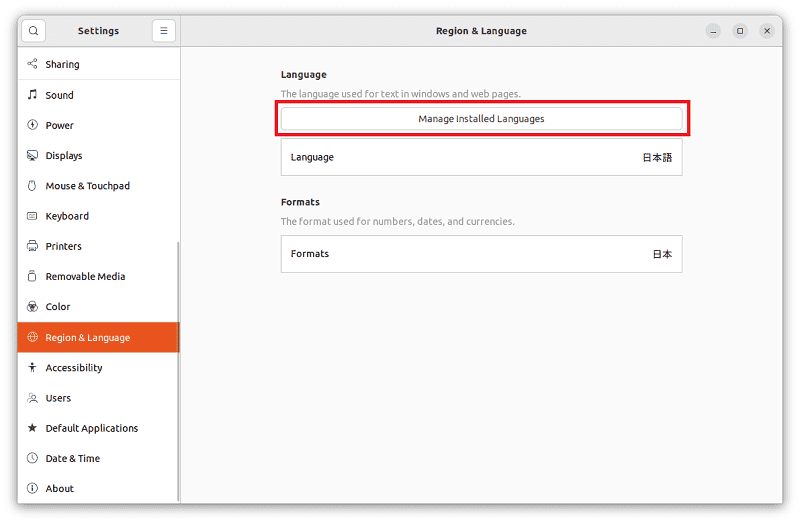Open the Sharing settings panel
Image resolution: width=800 pixels, height=523 pixels.
pyautogui.click(x=98, y=64)
